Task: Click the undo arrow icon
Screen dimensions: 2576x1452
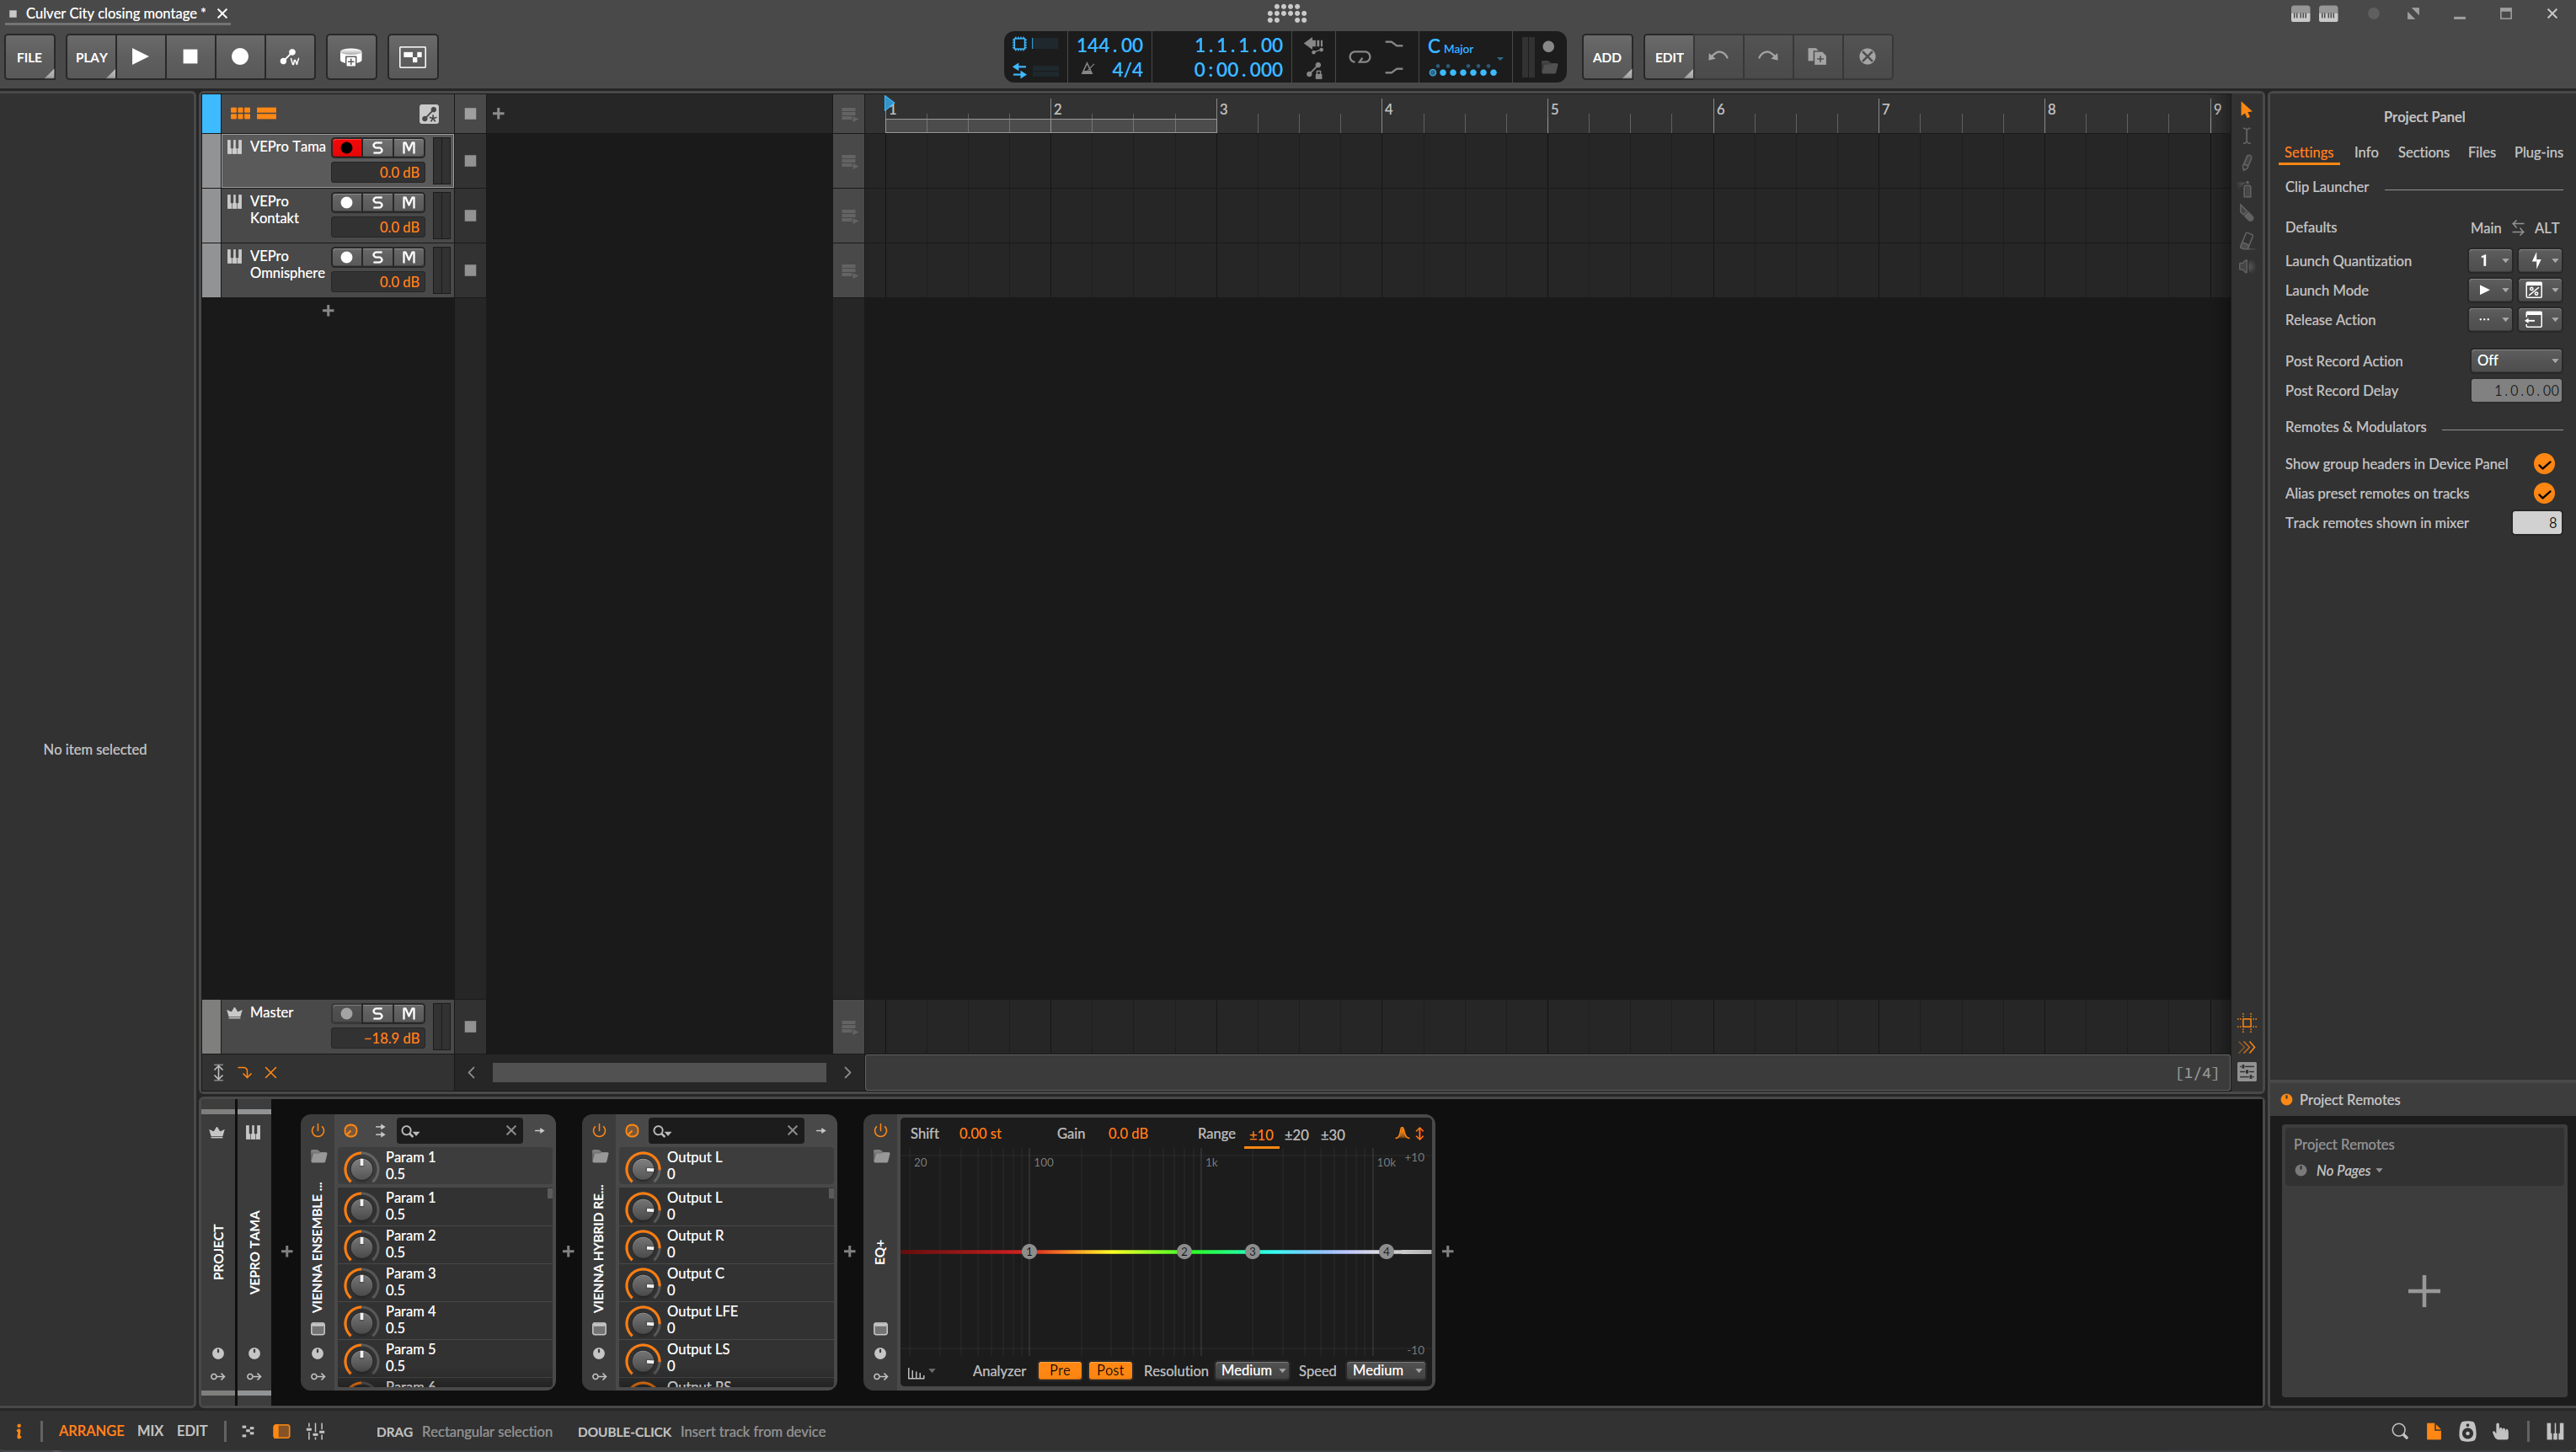Action: 1718,57
